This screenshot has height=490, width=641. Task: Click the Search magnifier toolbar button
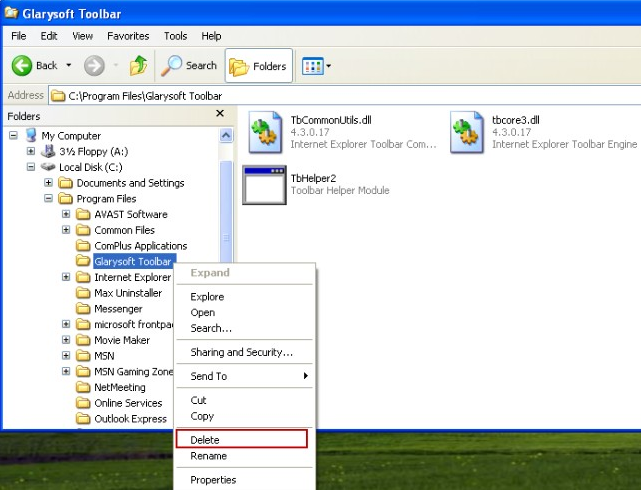point(188,65)
